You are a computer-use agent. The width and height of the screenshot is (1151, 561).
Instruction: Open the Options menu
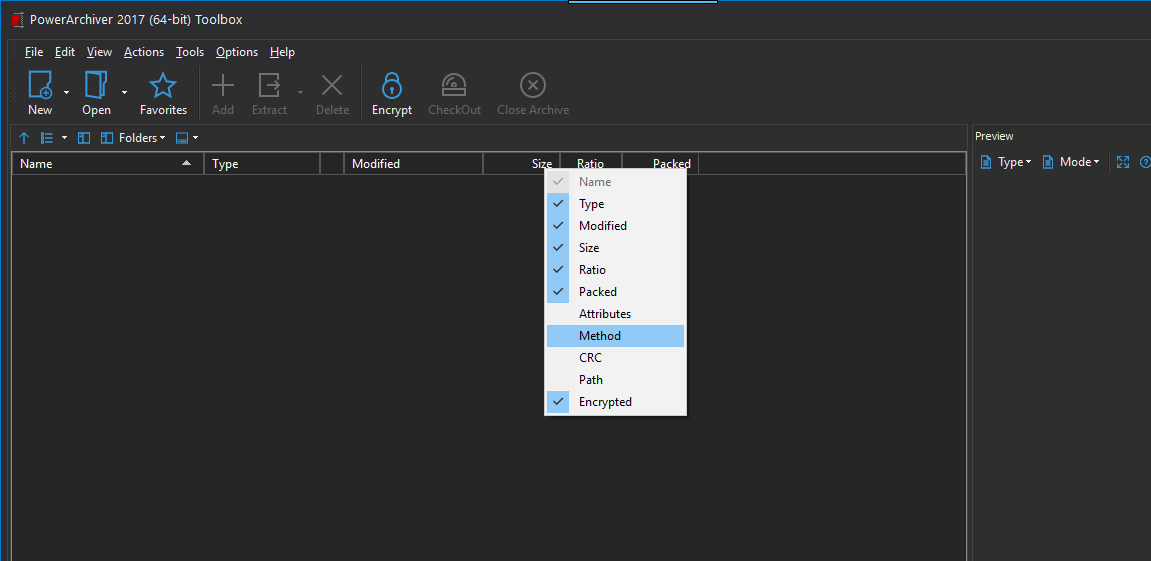tap(237, 52)
